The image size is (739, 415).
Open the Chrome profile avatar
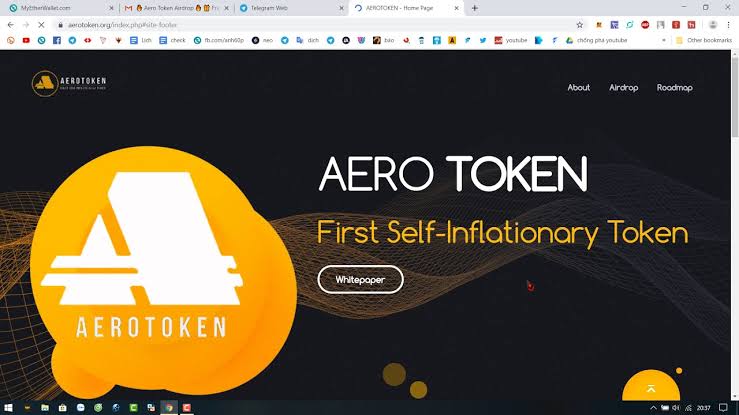tap(713, 25)
